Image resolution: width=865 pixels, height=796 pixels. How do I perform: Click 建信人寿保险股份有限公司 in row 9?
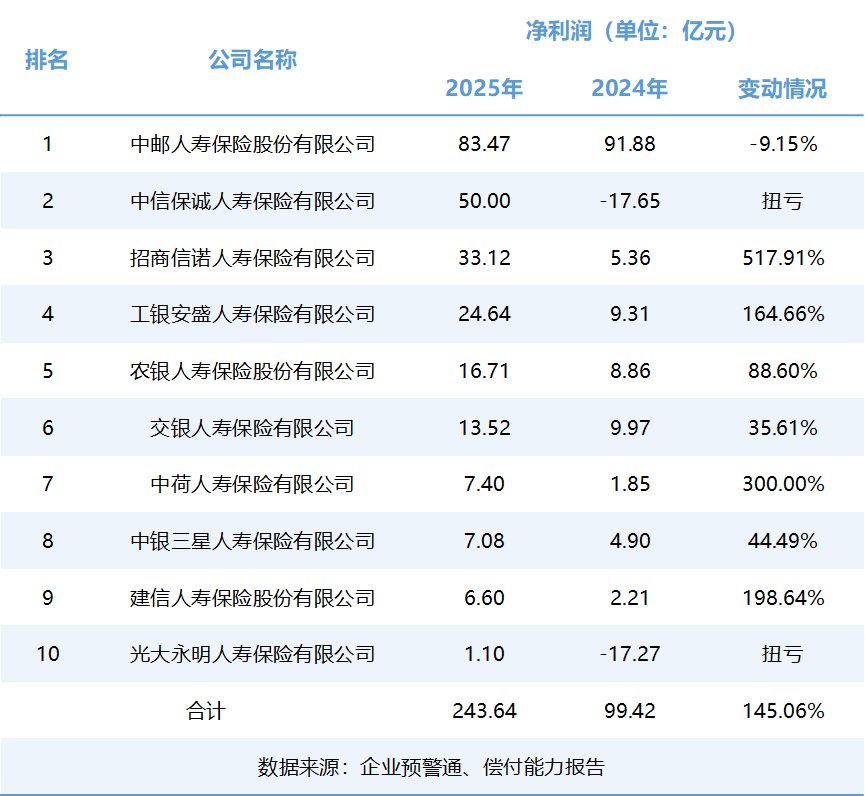click(x=252, y=598)
